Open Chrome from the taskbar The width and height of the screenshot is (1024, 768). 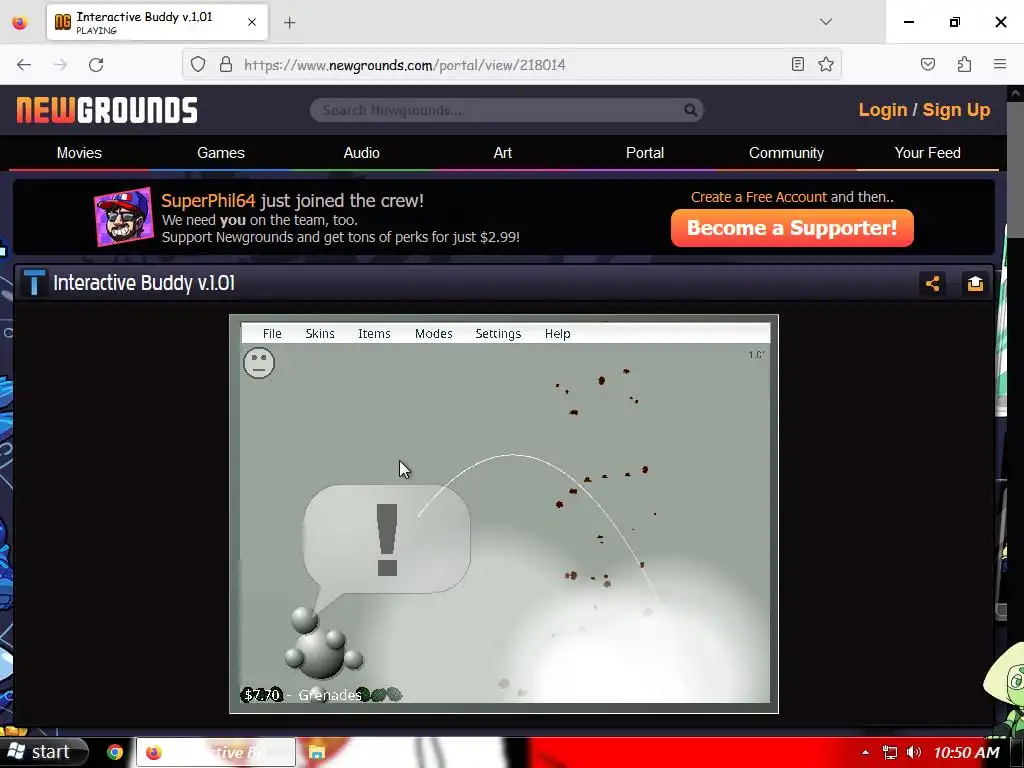click(115, 752)
